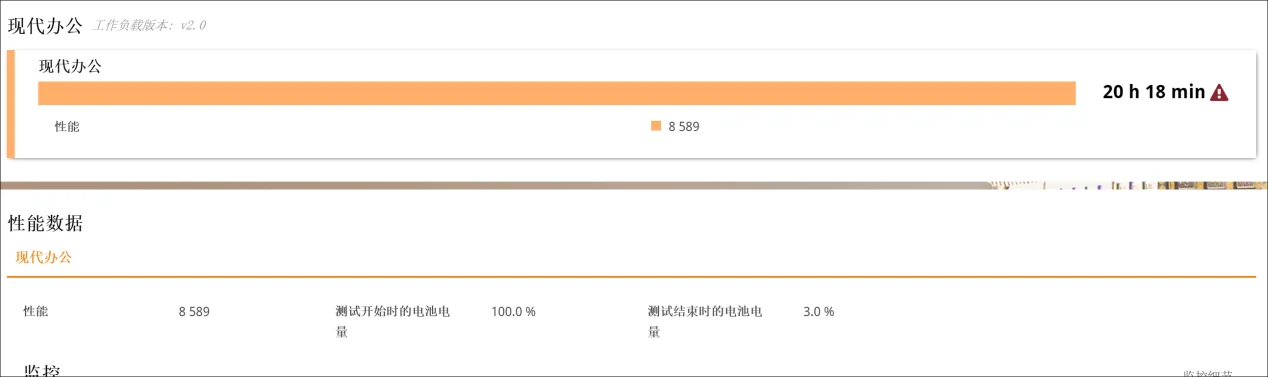Click the 性能 label in the data table
This screenshot has height=377, width=1268.
tap(36, 312)
